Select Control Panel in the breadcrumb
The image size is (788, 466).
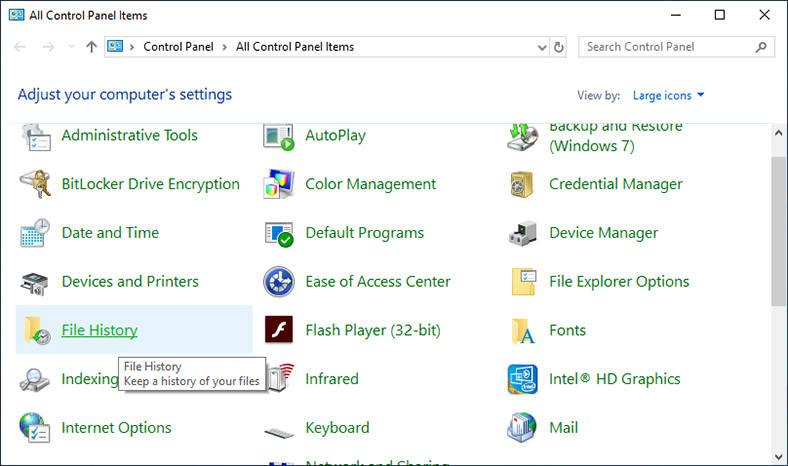[178, 47]
